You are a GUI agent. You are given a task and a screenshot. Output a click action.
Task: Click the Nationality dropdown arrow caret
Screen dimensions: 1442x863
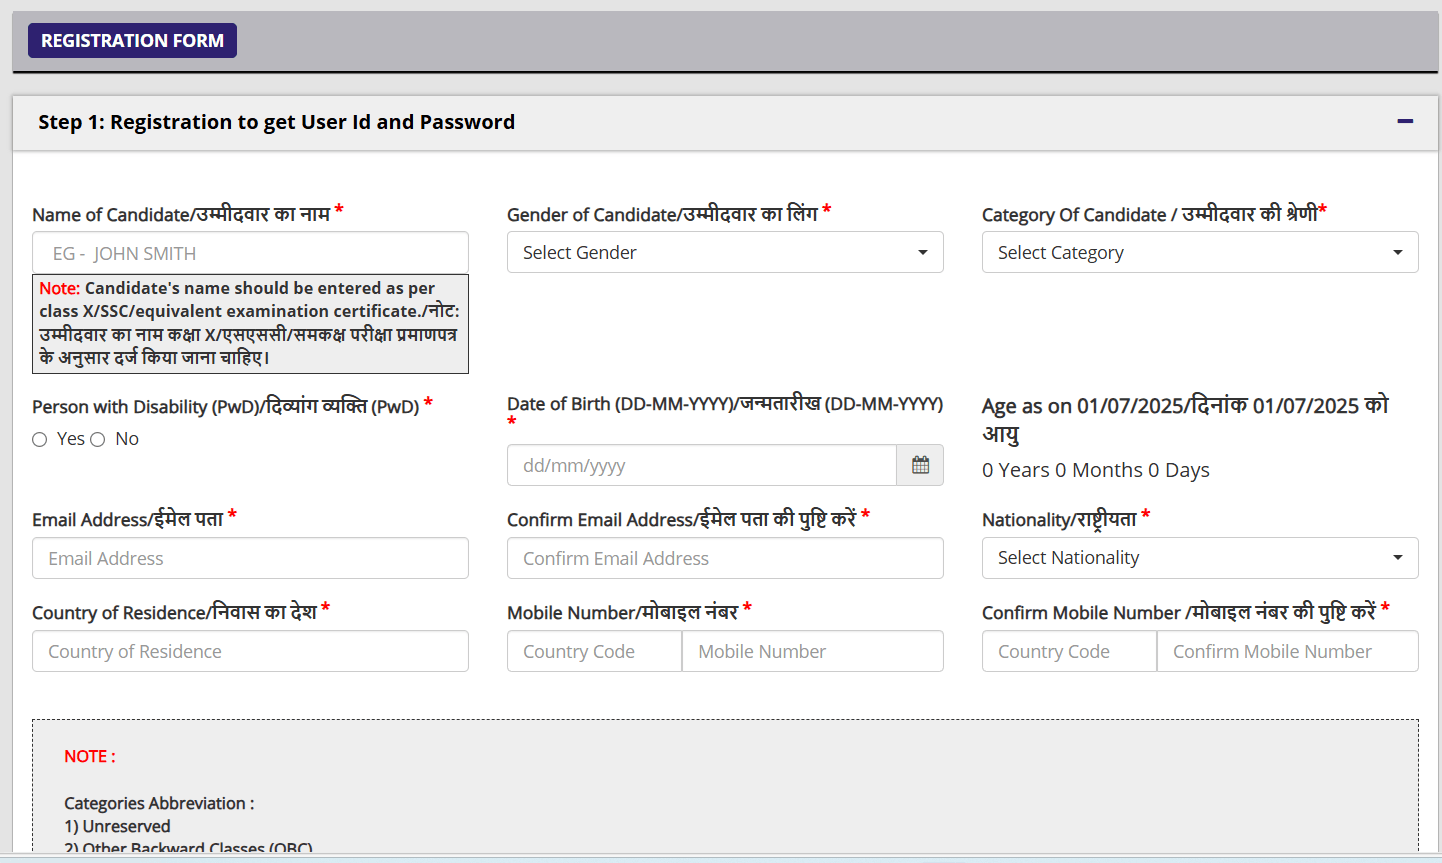pyautogui.click(x=1397, y=558)
